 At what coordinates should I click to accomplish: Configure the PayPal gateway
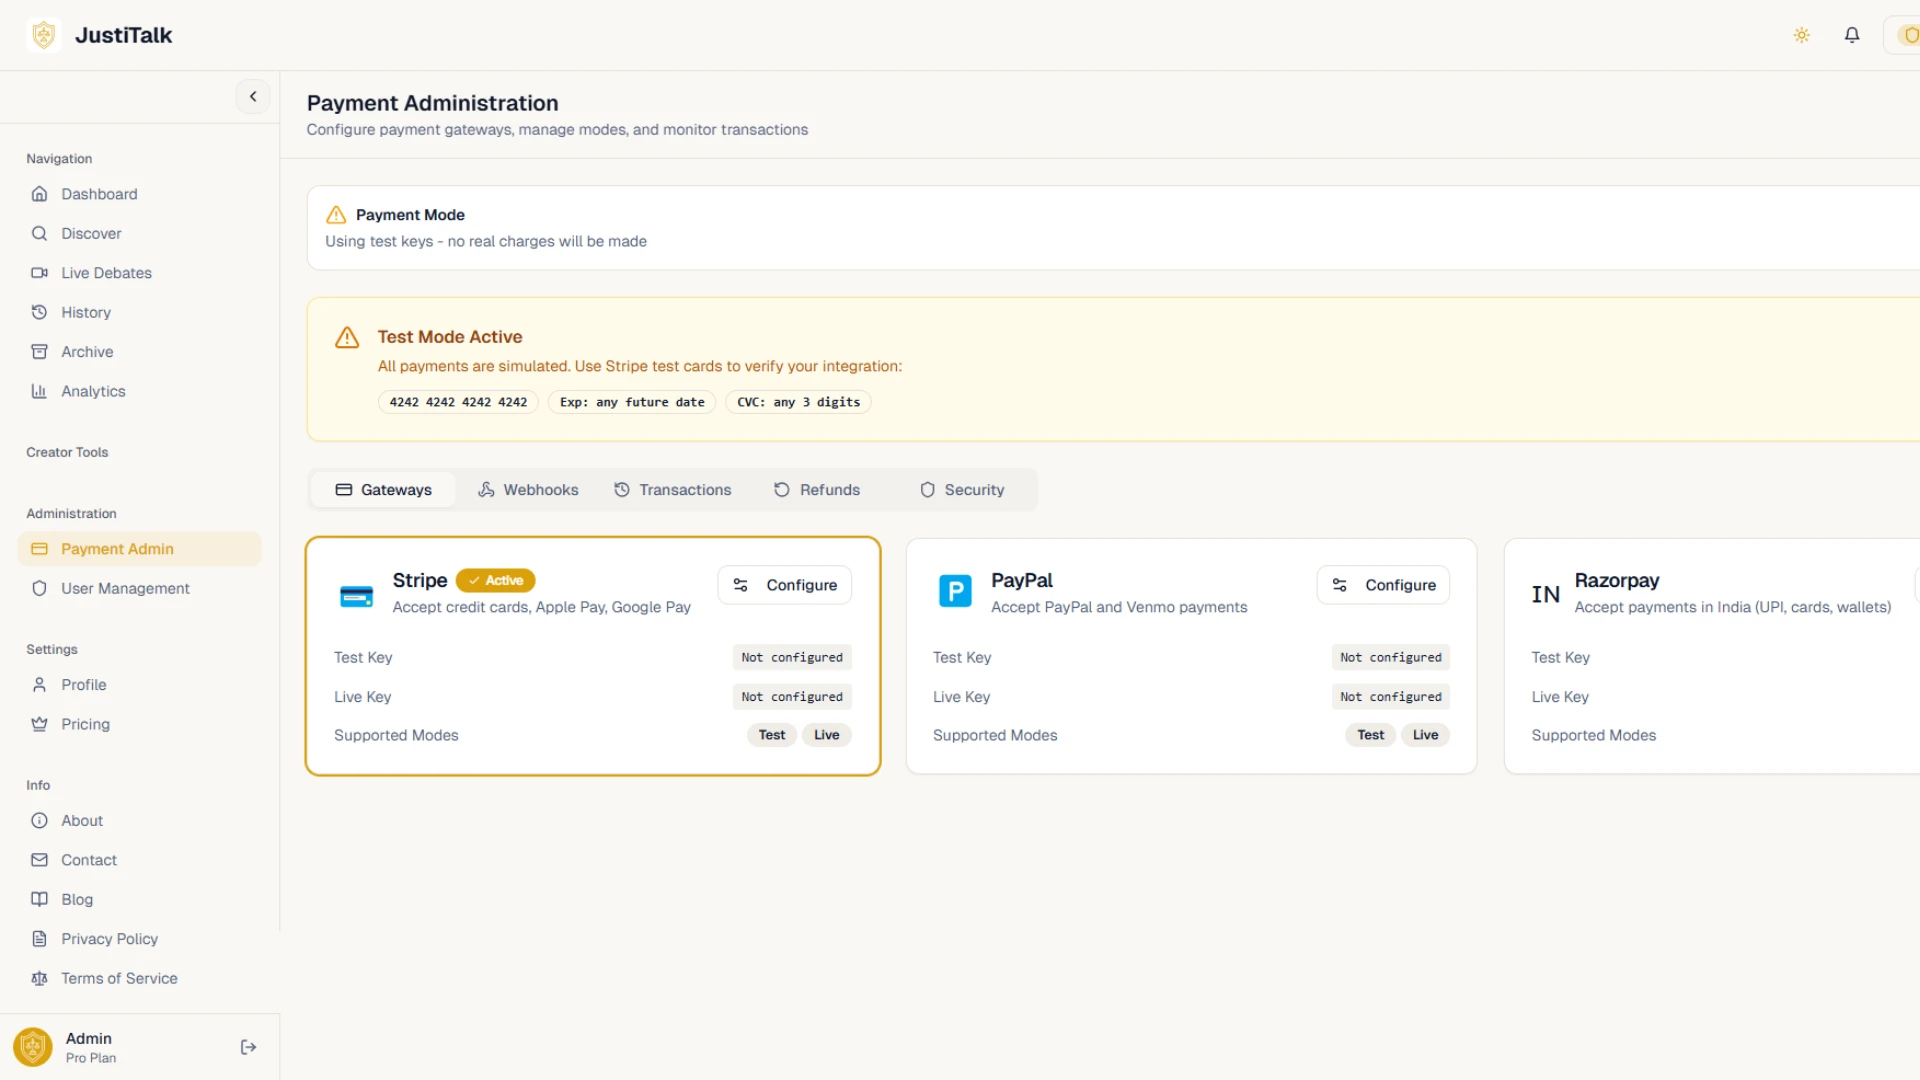1384,585
